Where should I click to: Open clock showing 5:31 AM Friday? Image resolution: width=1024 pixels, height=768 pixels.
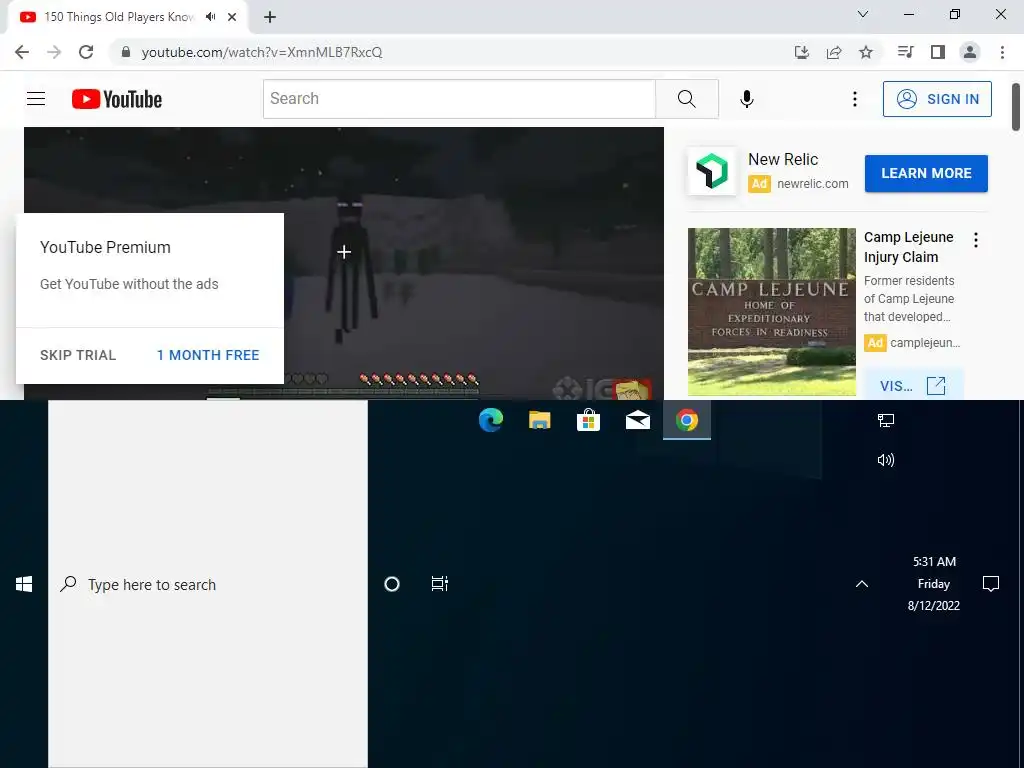(934, 584)
